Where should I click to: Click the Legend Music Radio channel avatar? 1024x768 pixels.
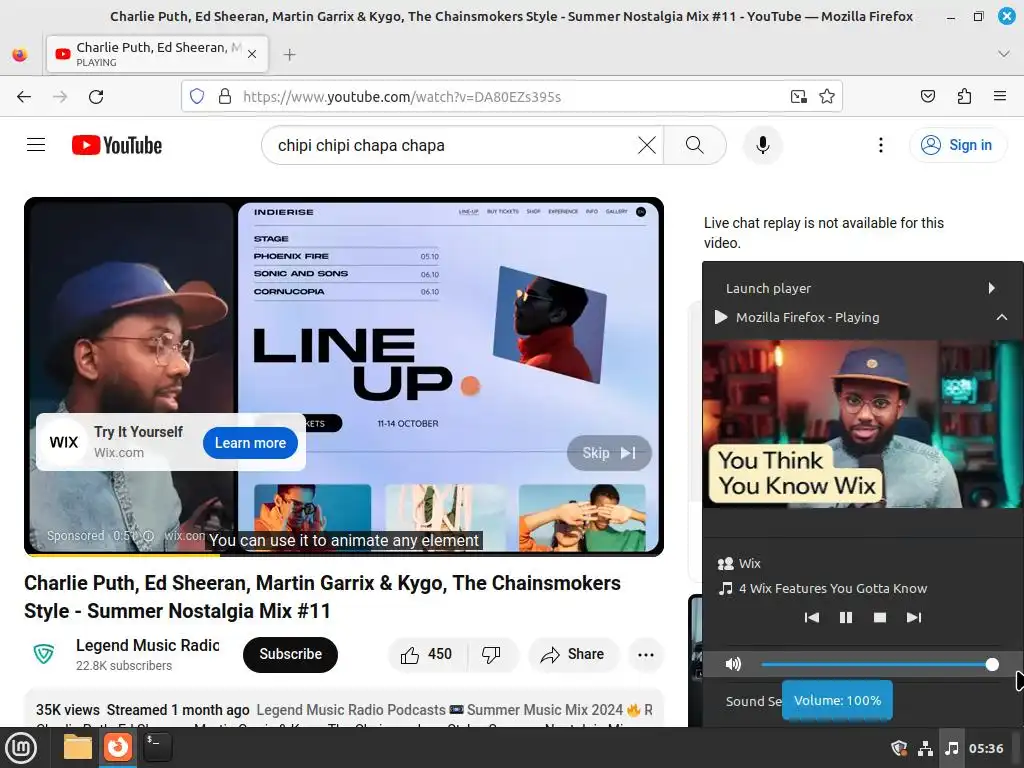[44, 654]
